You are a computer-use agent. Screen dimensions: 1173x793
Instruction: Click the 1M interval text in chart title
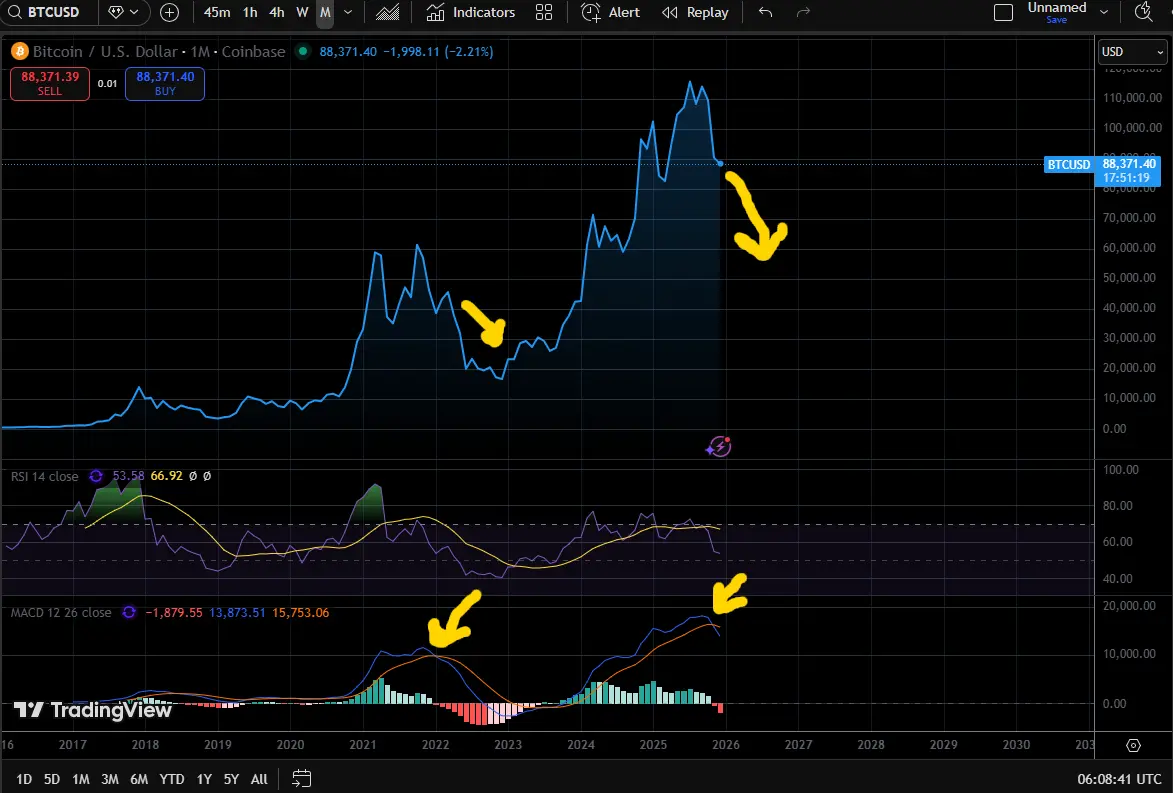coord(200,52)
